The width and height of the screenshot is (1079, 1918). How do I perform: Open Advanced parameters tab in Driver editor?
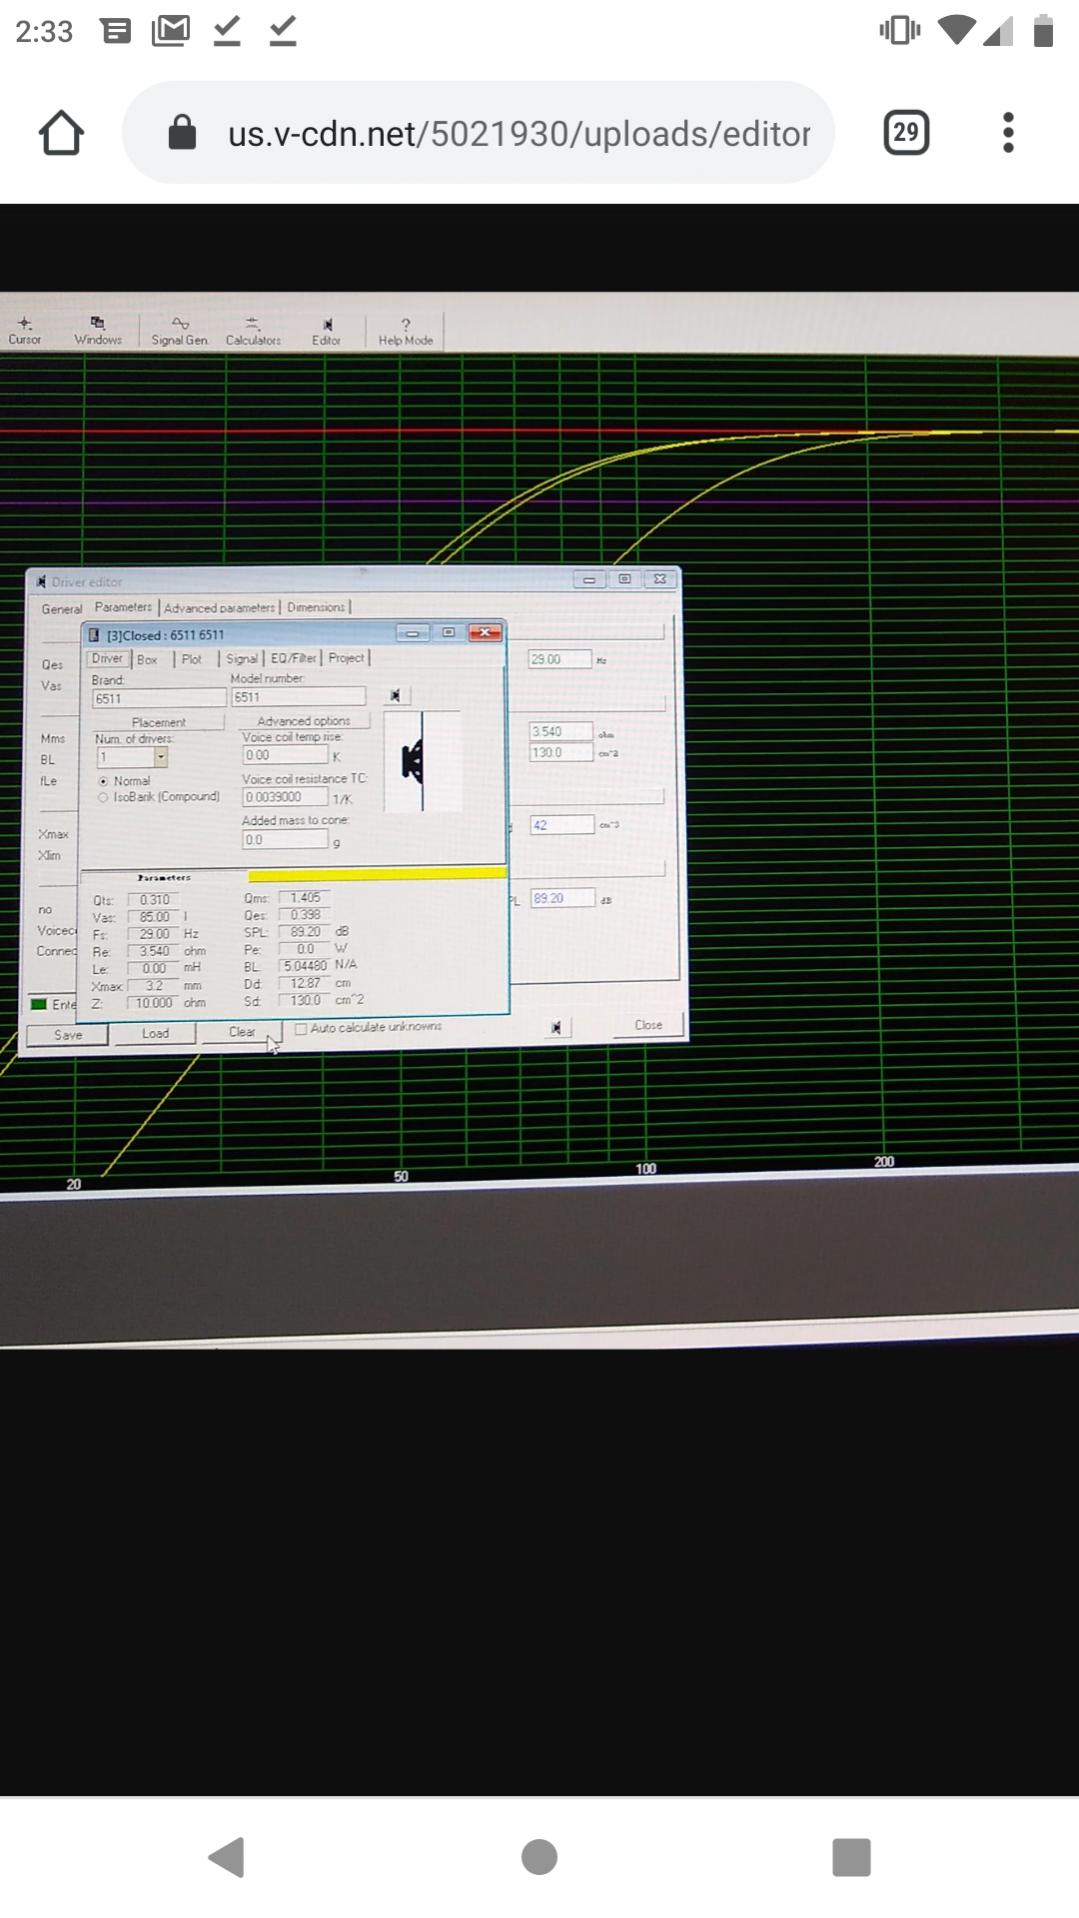(219, 608)
